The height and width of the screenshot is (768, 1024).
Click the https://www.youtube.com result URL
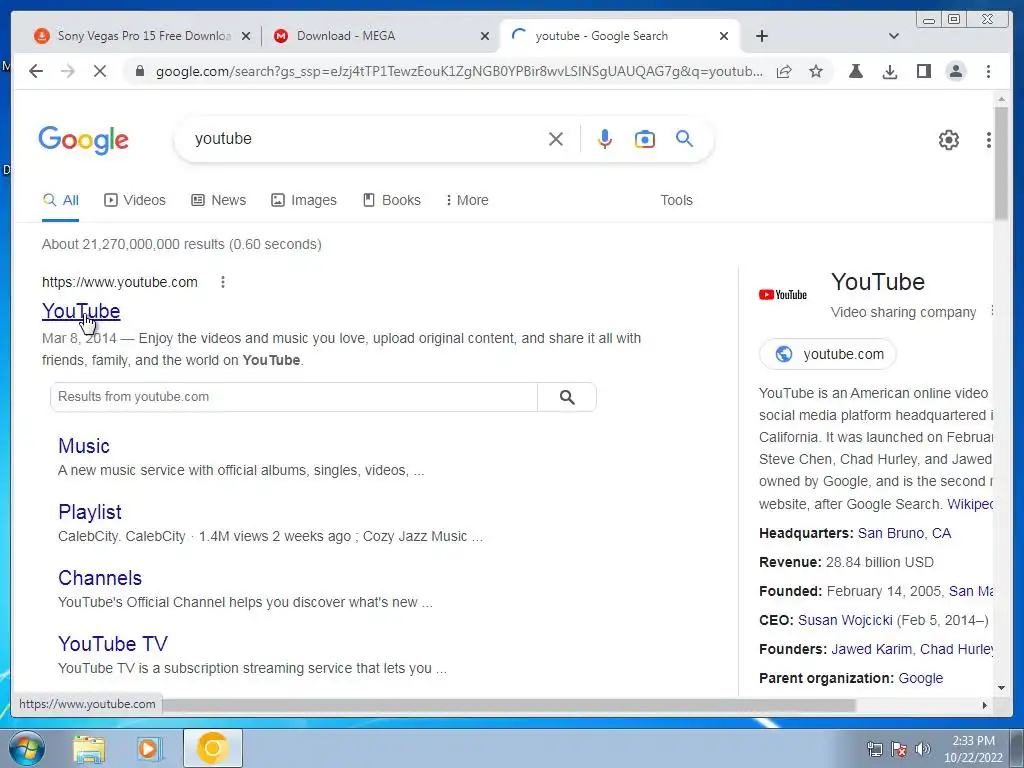[120, 282]
